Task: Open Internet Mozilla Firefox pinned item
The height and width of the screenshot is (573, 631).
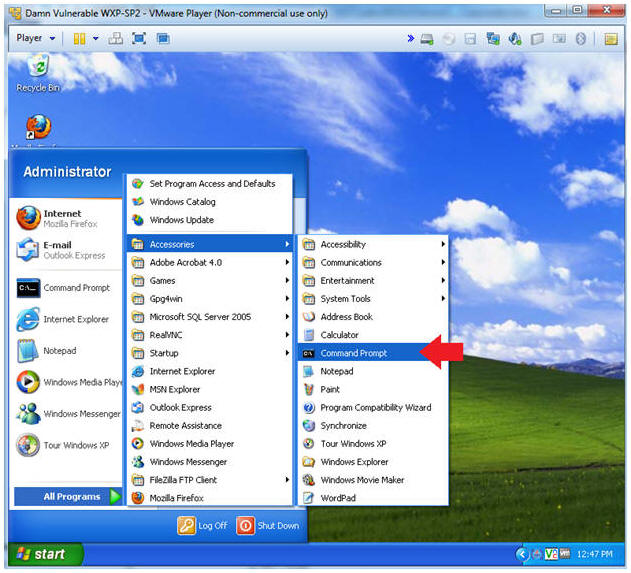Action: pos(68,218)
